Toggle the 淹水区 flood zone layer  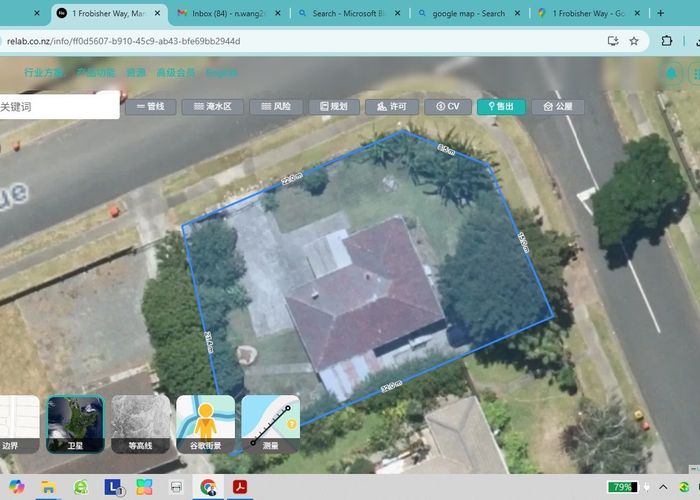pyautogui.click(x=212, y=106)
